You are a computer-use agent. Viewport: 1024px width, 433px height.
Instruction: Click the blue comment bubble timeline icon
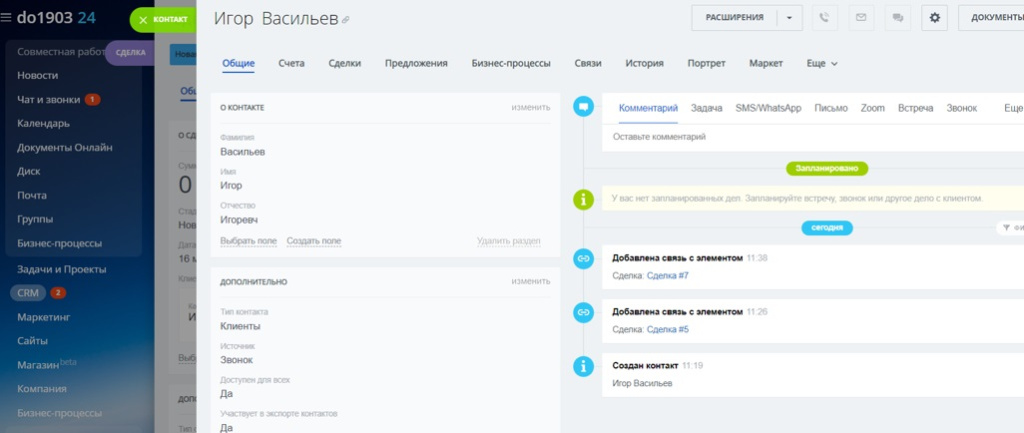(583, 106)
